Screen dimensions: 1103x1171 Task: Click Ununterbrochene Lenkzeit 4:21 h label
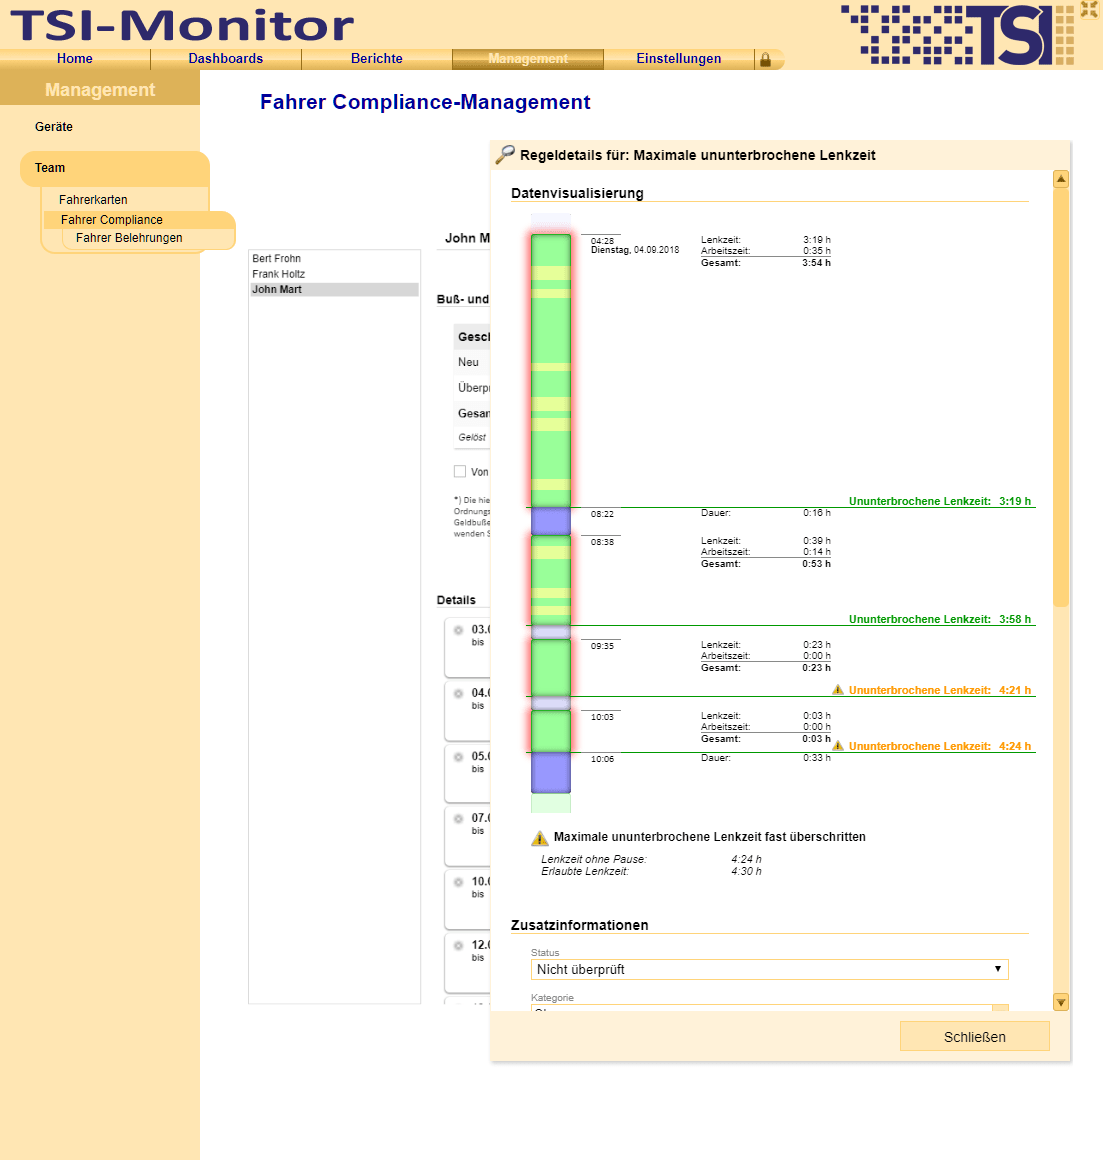pos(939,690)
